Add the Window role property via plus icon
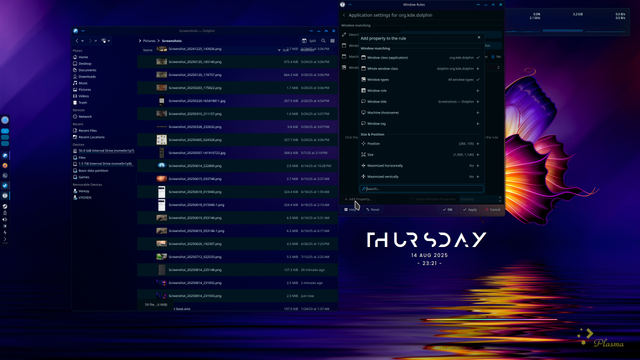Screen dimensions: 640x360 478,91
